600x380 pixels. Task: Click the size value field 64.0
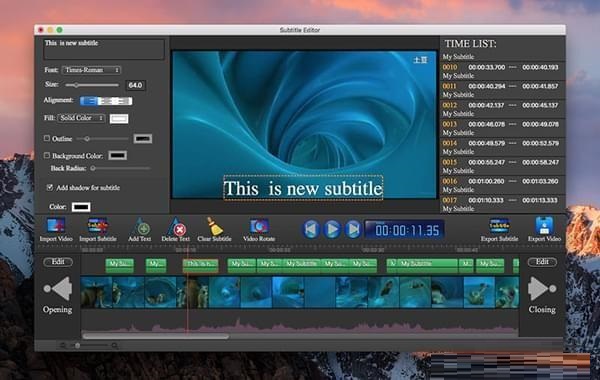click(135, 85)
